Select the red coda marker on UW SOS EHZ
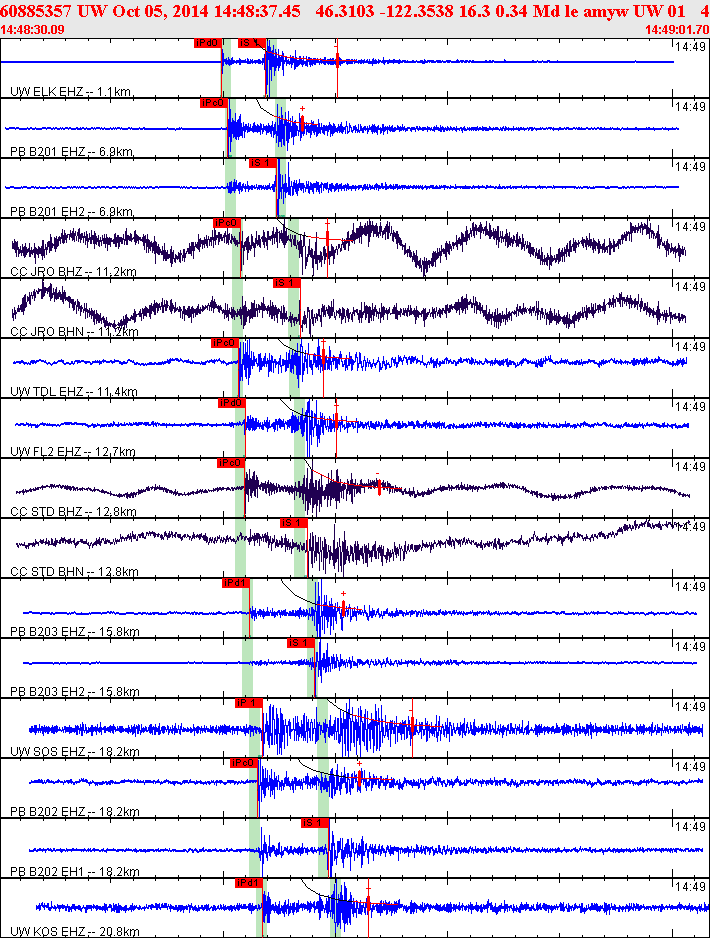Image resolution: width=710 pixels, height=938 pixels. [x=412, y=724]
